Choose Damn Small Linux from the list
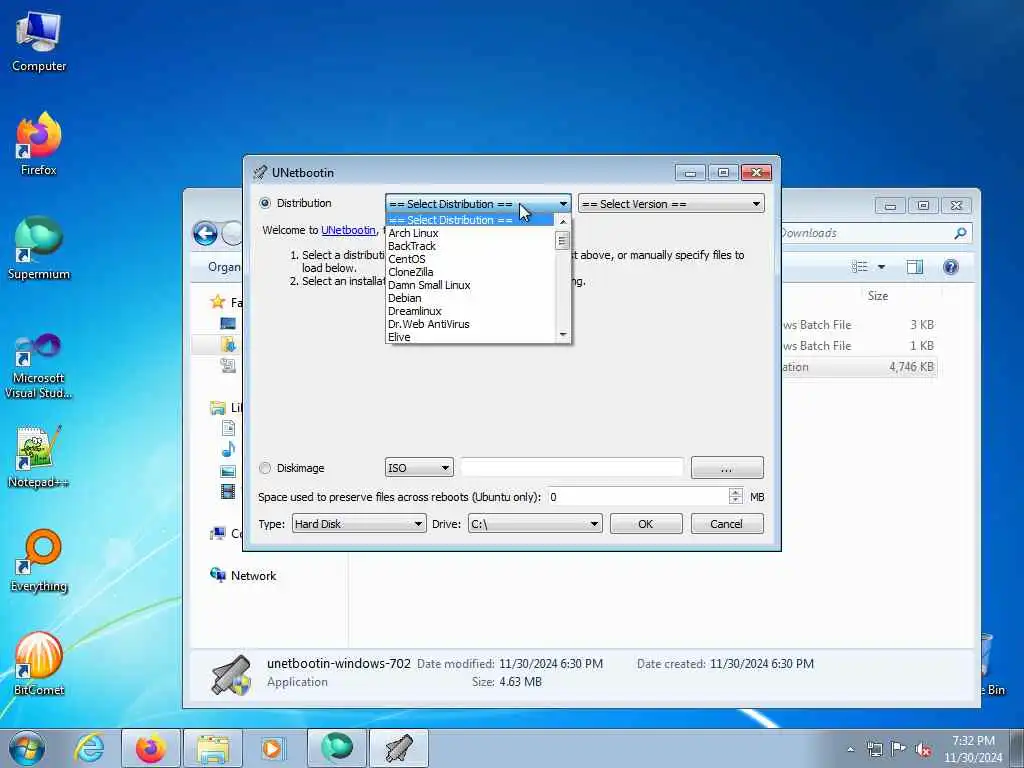The width and height of the screenshot is (1024, 768). point(470,285)
